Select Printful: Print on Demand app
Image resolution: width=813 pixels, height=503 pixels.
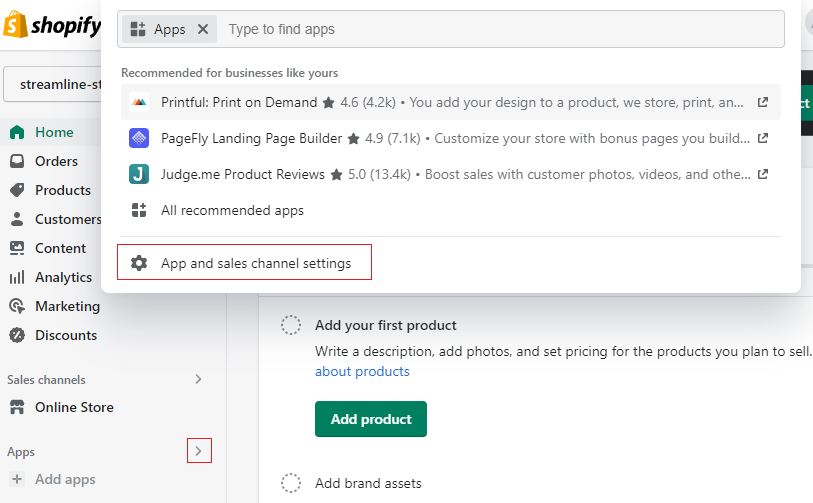point(240,102)
